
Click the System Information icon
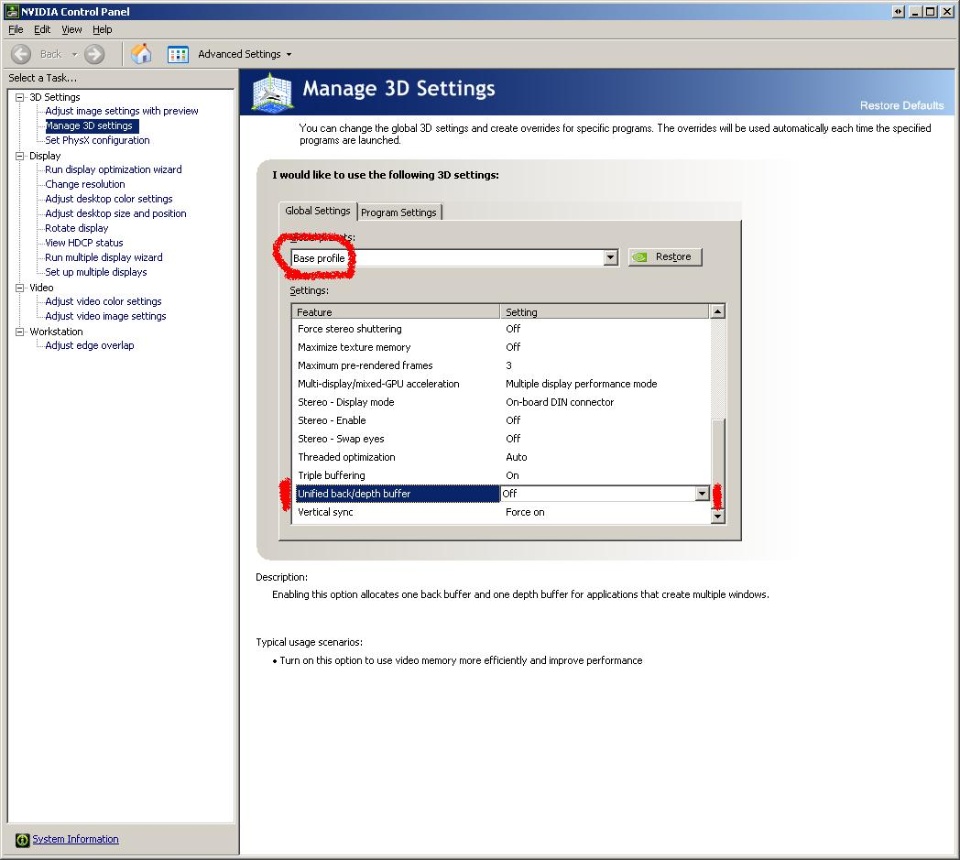click(22, 840)
